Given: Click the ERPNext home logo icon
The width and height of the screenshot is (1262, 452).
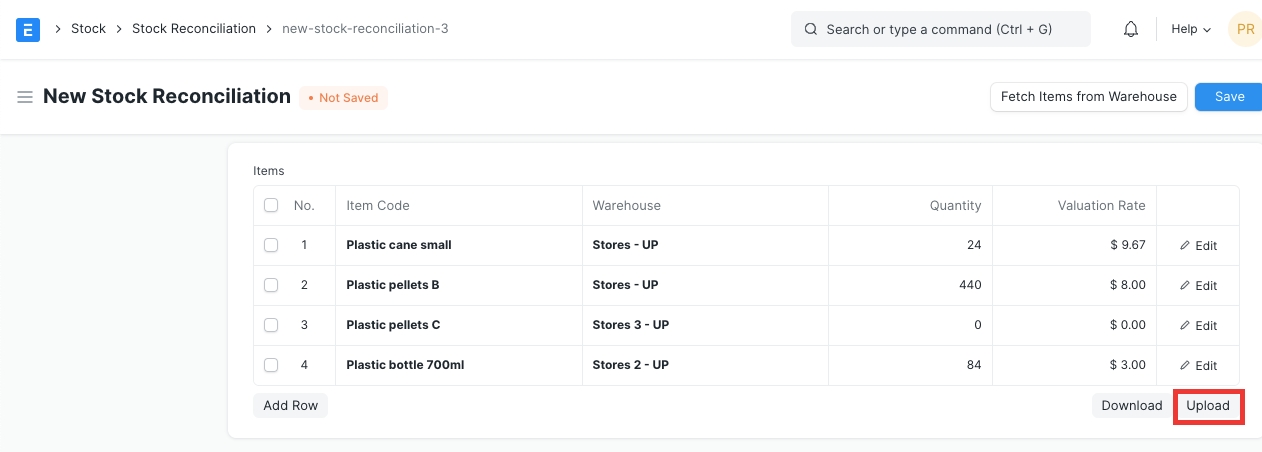Looking at the screenshot, I should (28, 29).
